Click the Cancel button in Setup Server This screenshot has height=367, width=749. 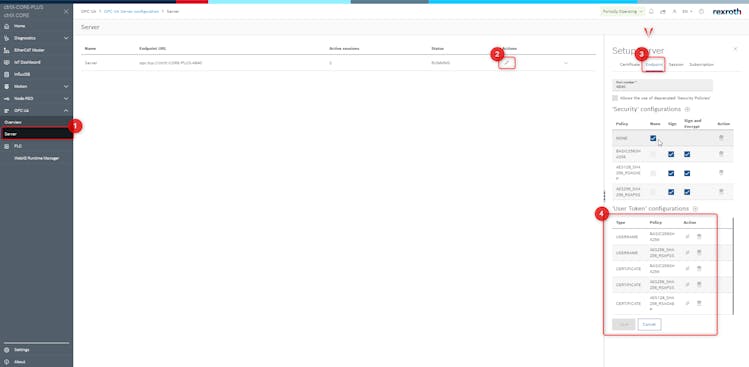(x=649, y=324)
